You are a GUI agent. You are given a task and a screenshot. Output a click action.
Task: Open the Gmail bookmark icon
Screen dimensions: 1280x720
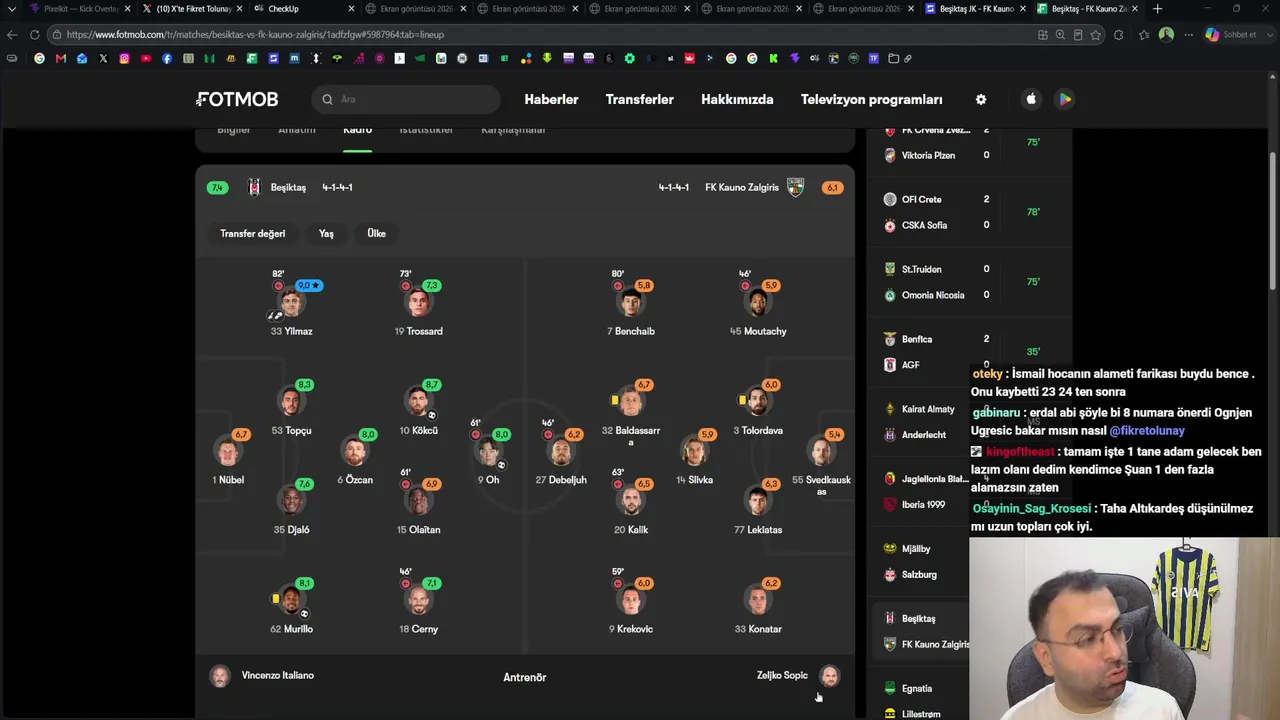[61, 58]
